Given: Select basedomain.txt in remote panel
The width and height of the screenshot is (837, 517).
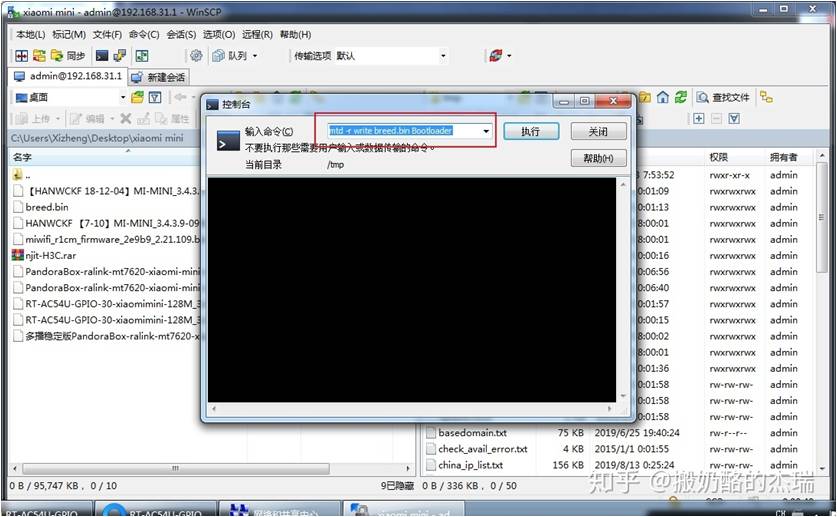Looking at the screenshot, I should (x=472, y=433).
